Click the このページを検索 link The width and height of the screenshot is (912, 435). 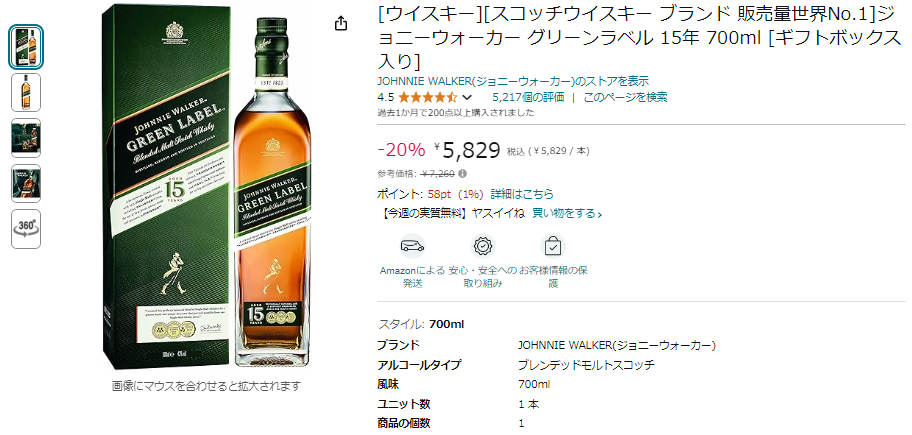pos(625,97)
